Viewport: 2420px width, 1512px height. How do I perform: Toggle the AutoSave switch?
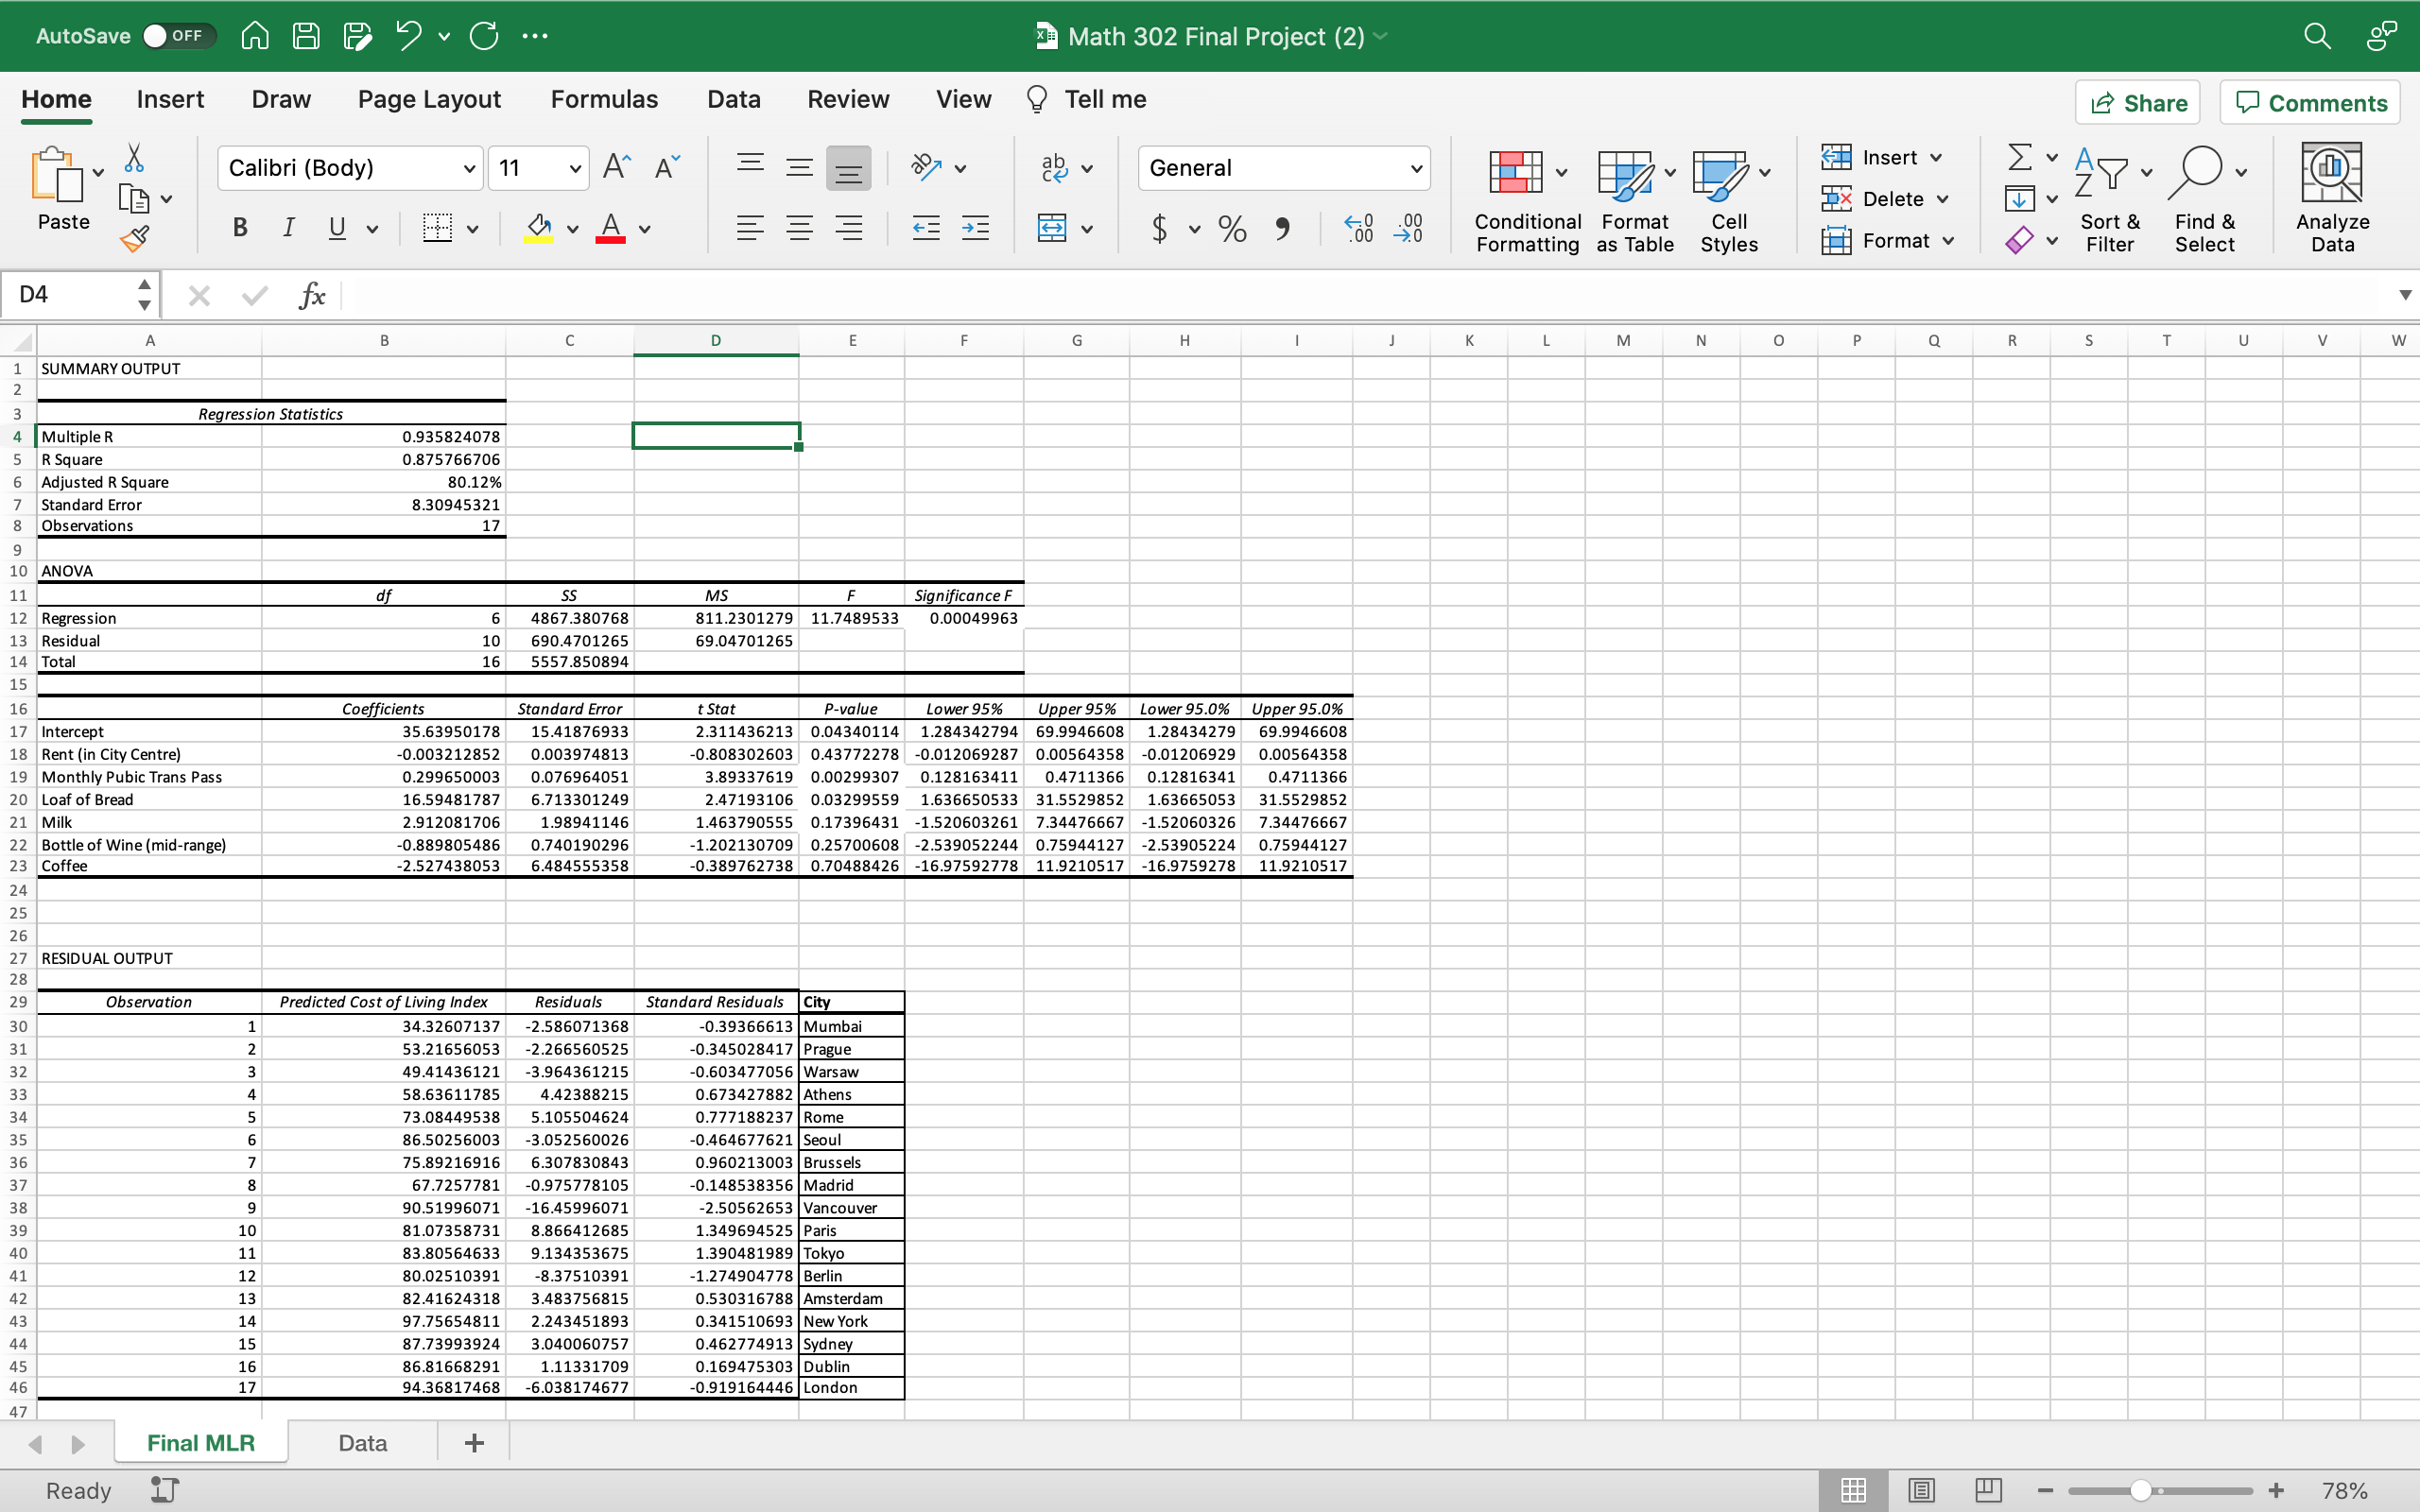(x=178, y=36)
